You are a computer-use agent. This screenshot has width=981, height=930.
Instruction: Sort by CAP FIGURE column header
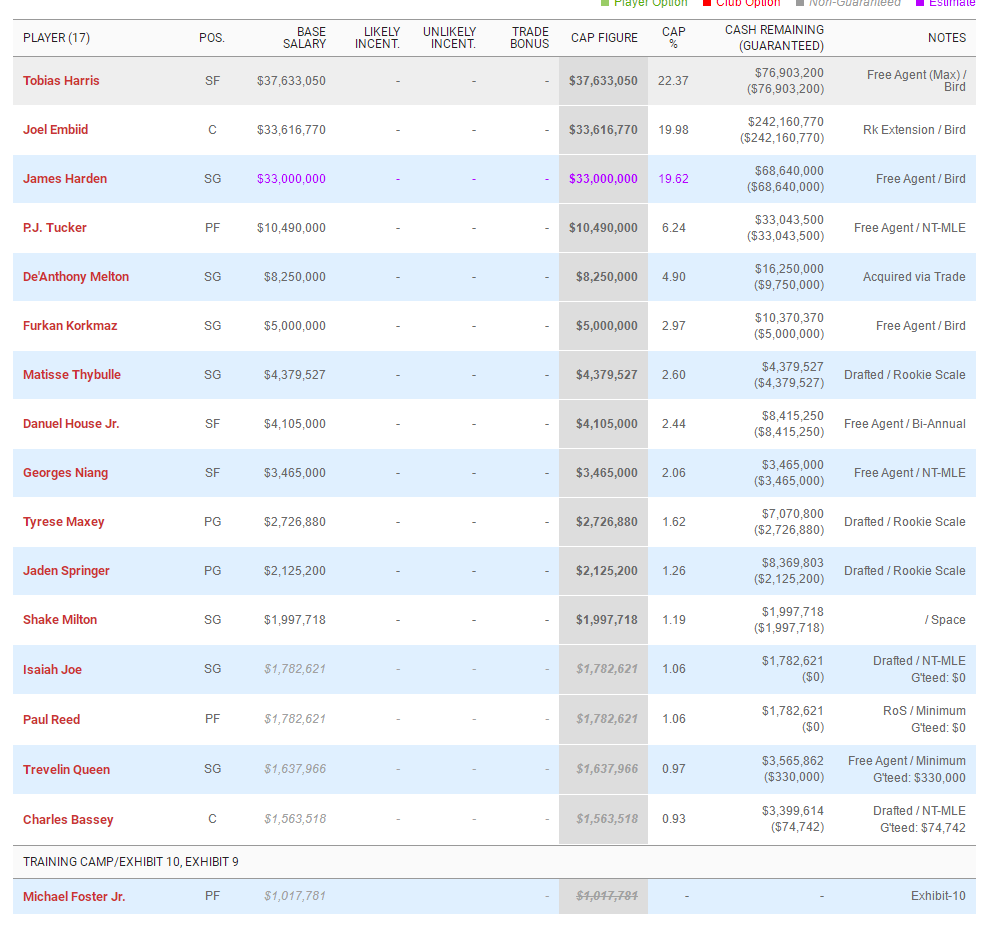pyautogui.click(x=604, y=38)
